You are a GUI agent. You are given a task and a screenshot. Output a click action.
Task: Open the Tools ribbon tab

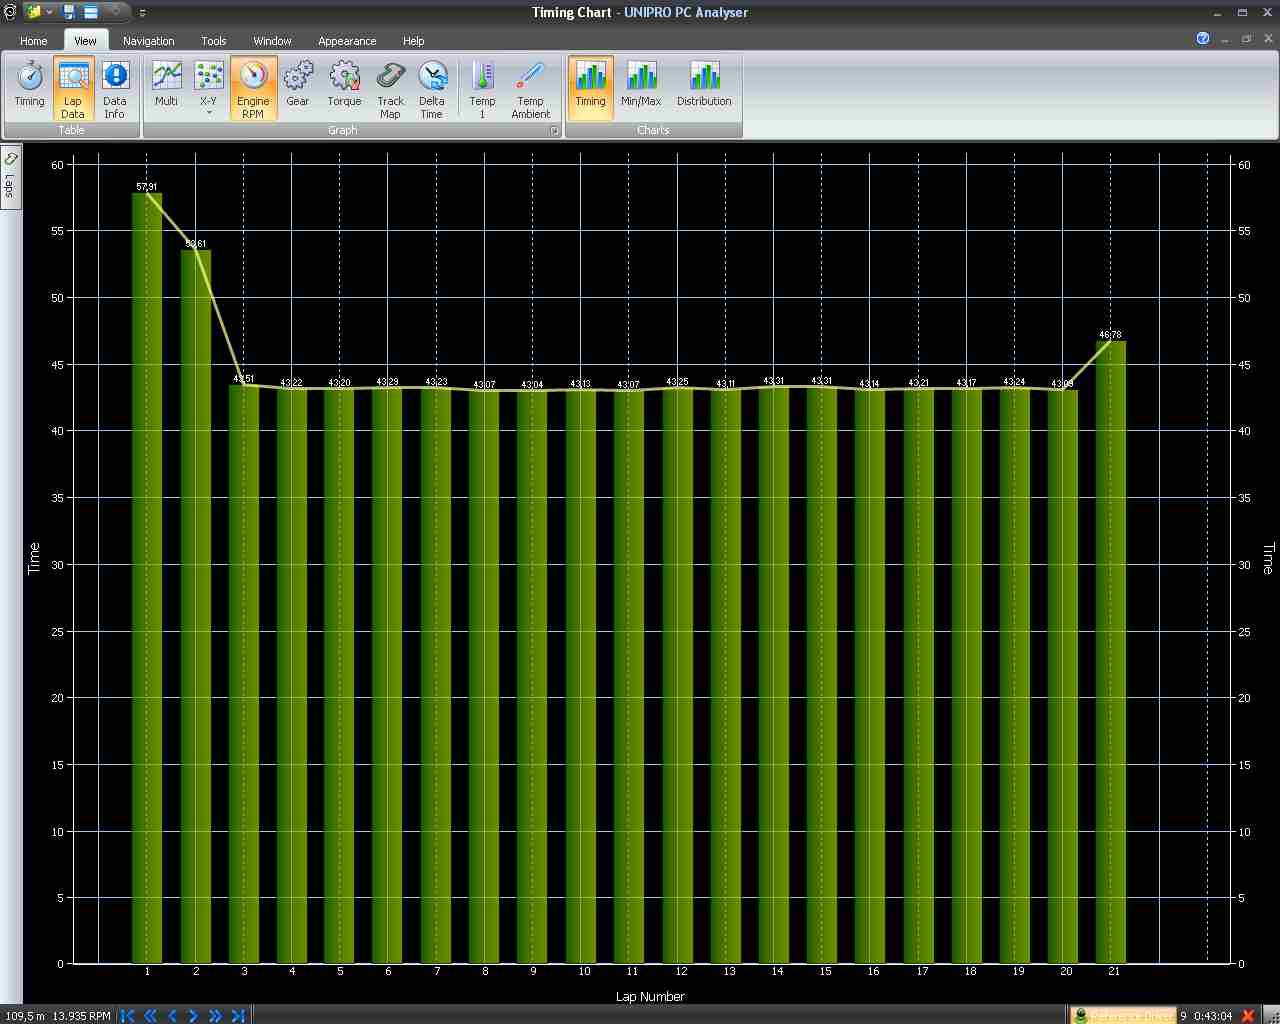coord(214,41)
